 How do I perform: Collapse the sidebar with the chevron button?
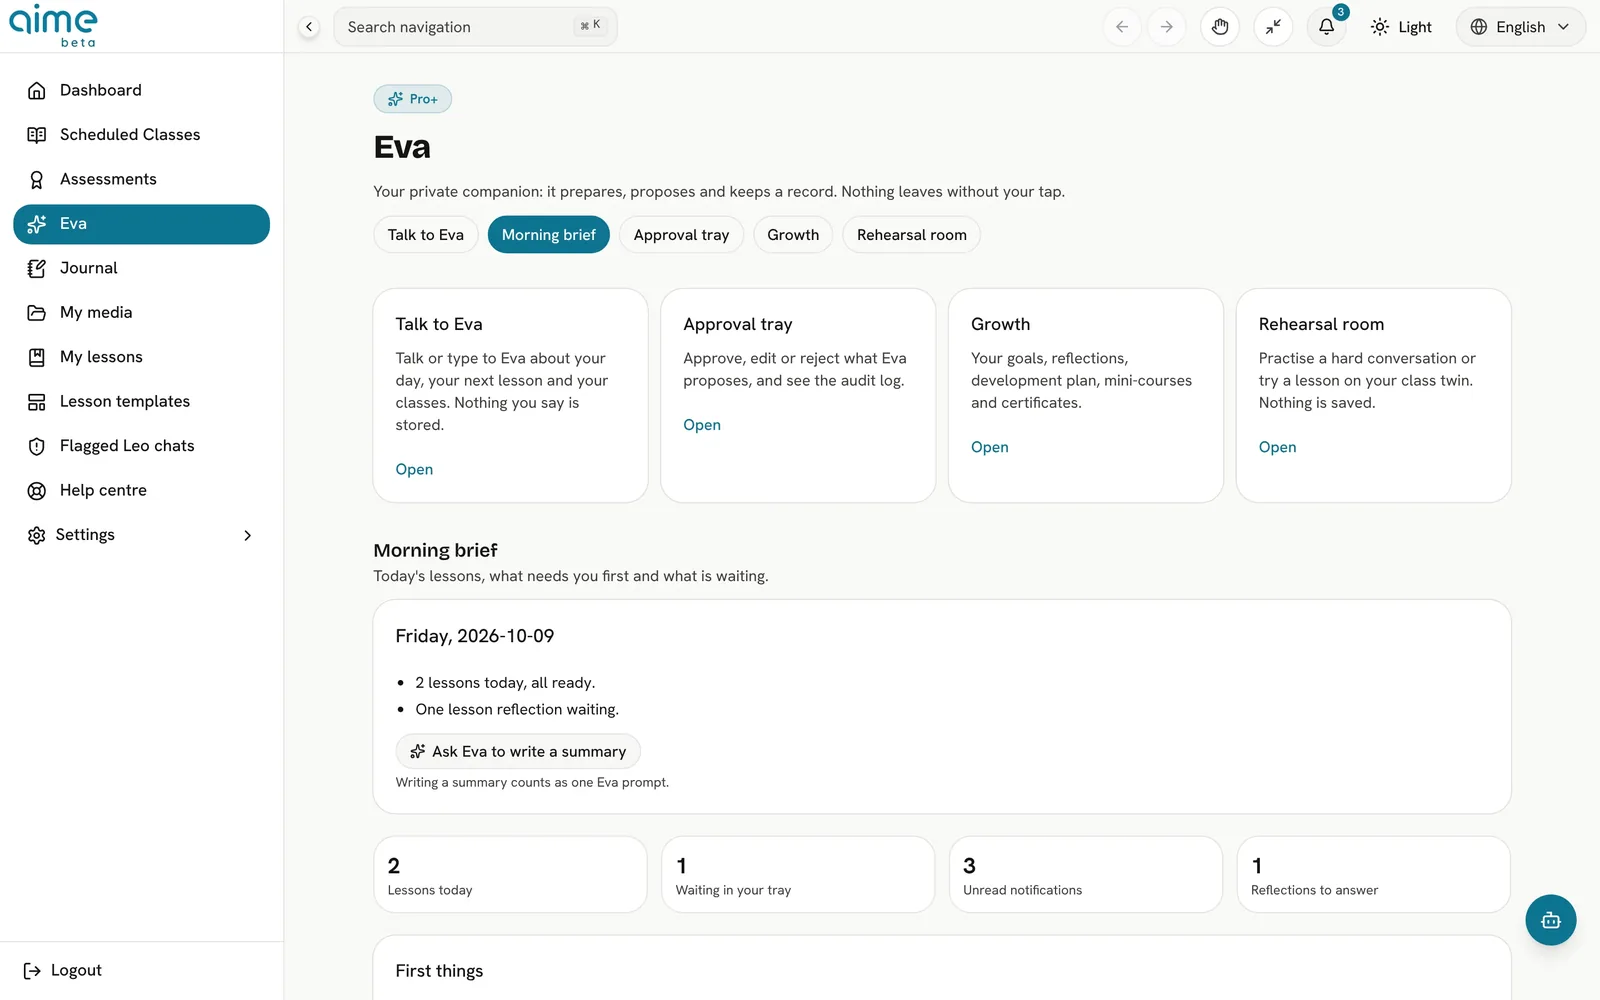(309, 27)
